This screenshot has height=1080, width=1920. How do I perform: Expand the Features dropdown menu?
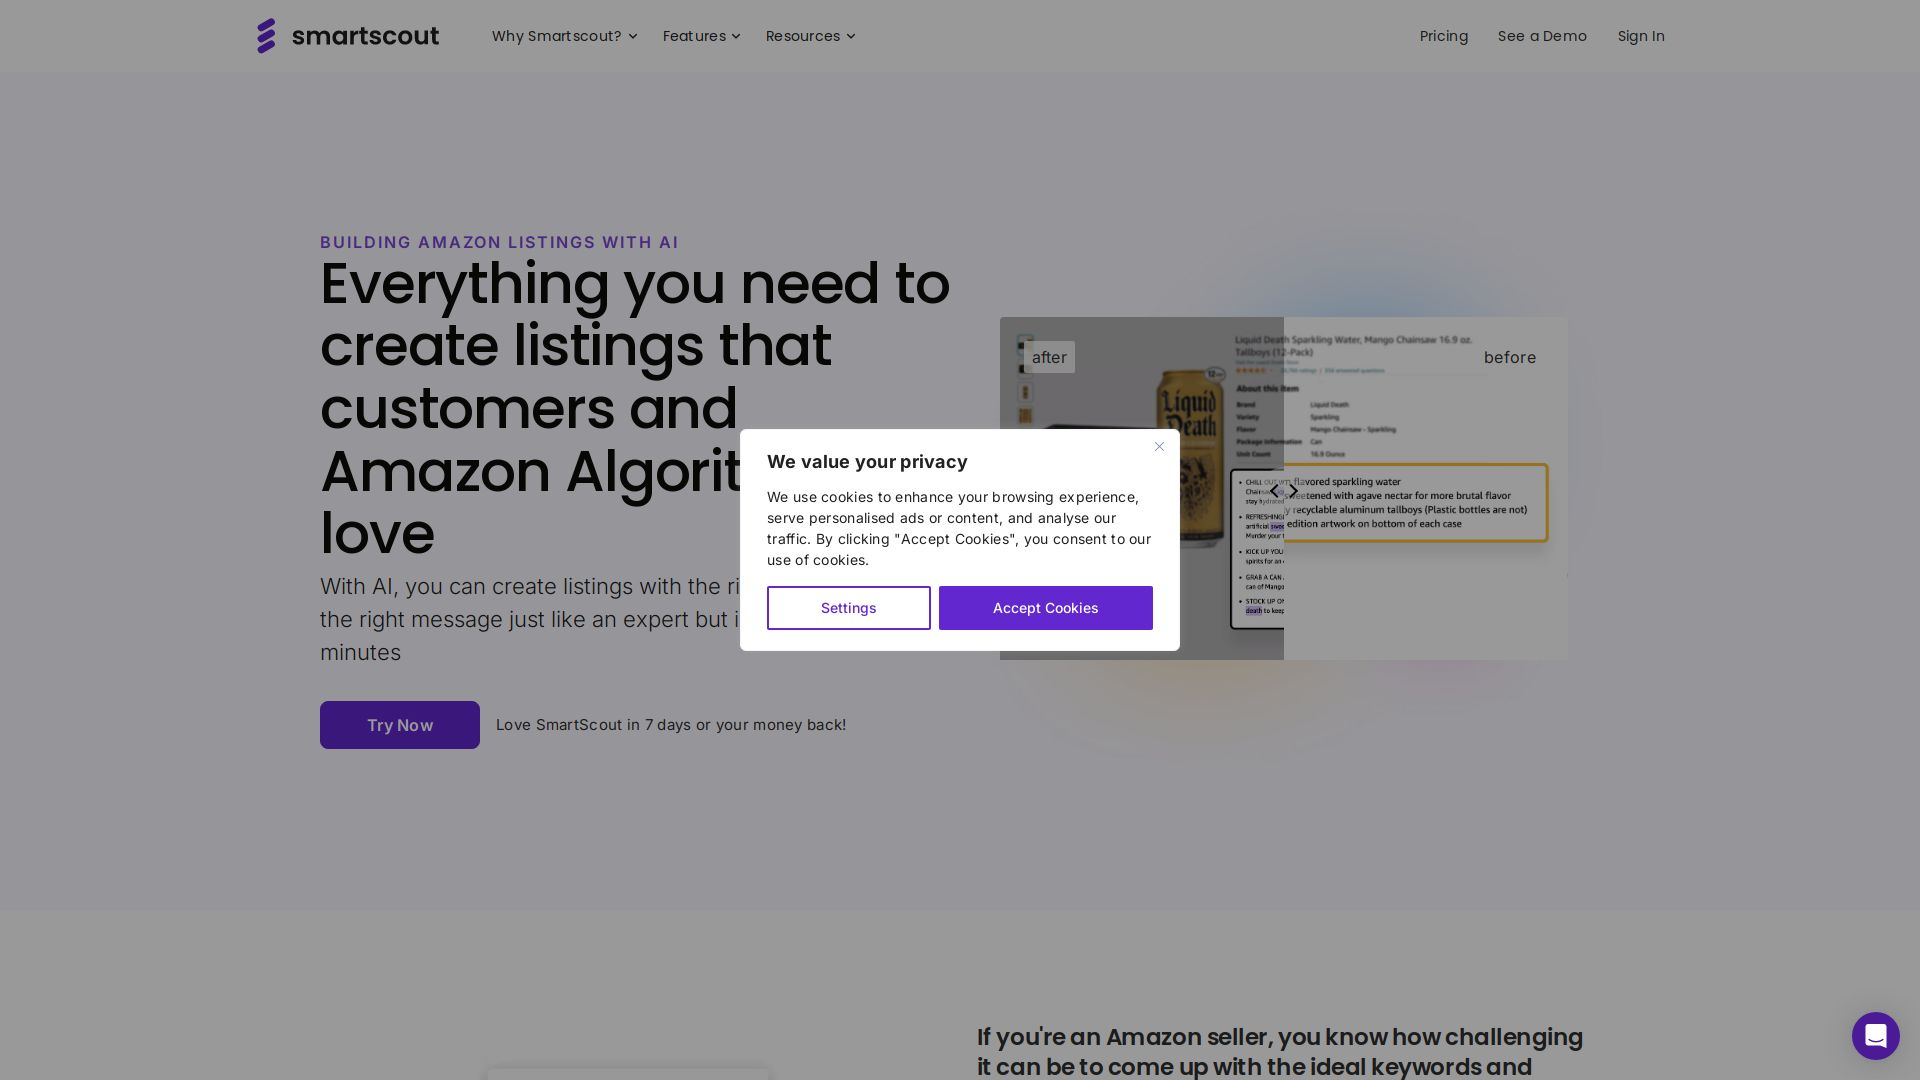[701, 36]
